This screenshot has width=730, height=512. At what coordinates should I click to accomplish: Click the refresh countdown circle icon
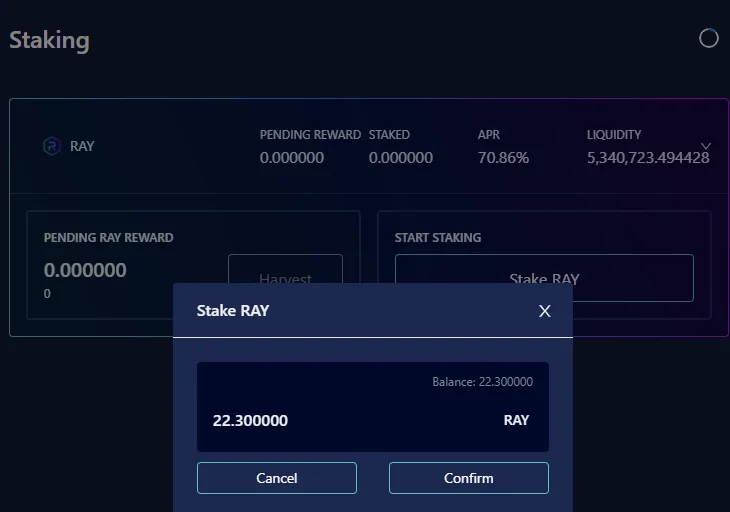709,38
